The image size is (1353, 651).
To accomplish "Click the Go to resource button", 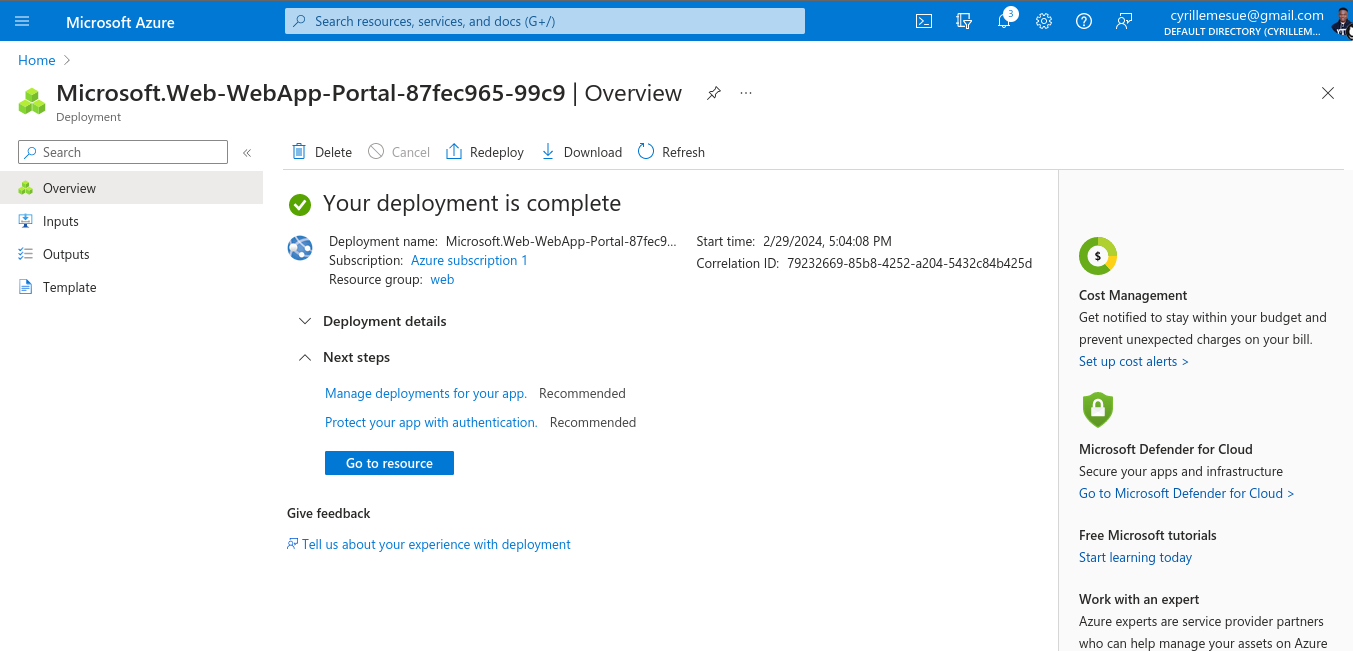I will [x=389, y=463].
